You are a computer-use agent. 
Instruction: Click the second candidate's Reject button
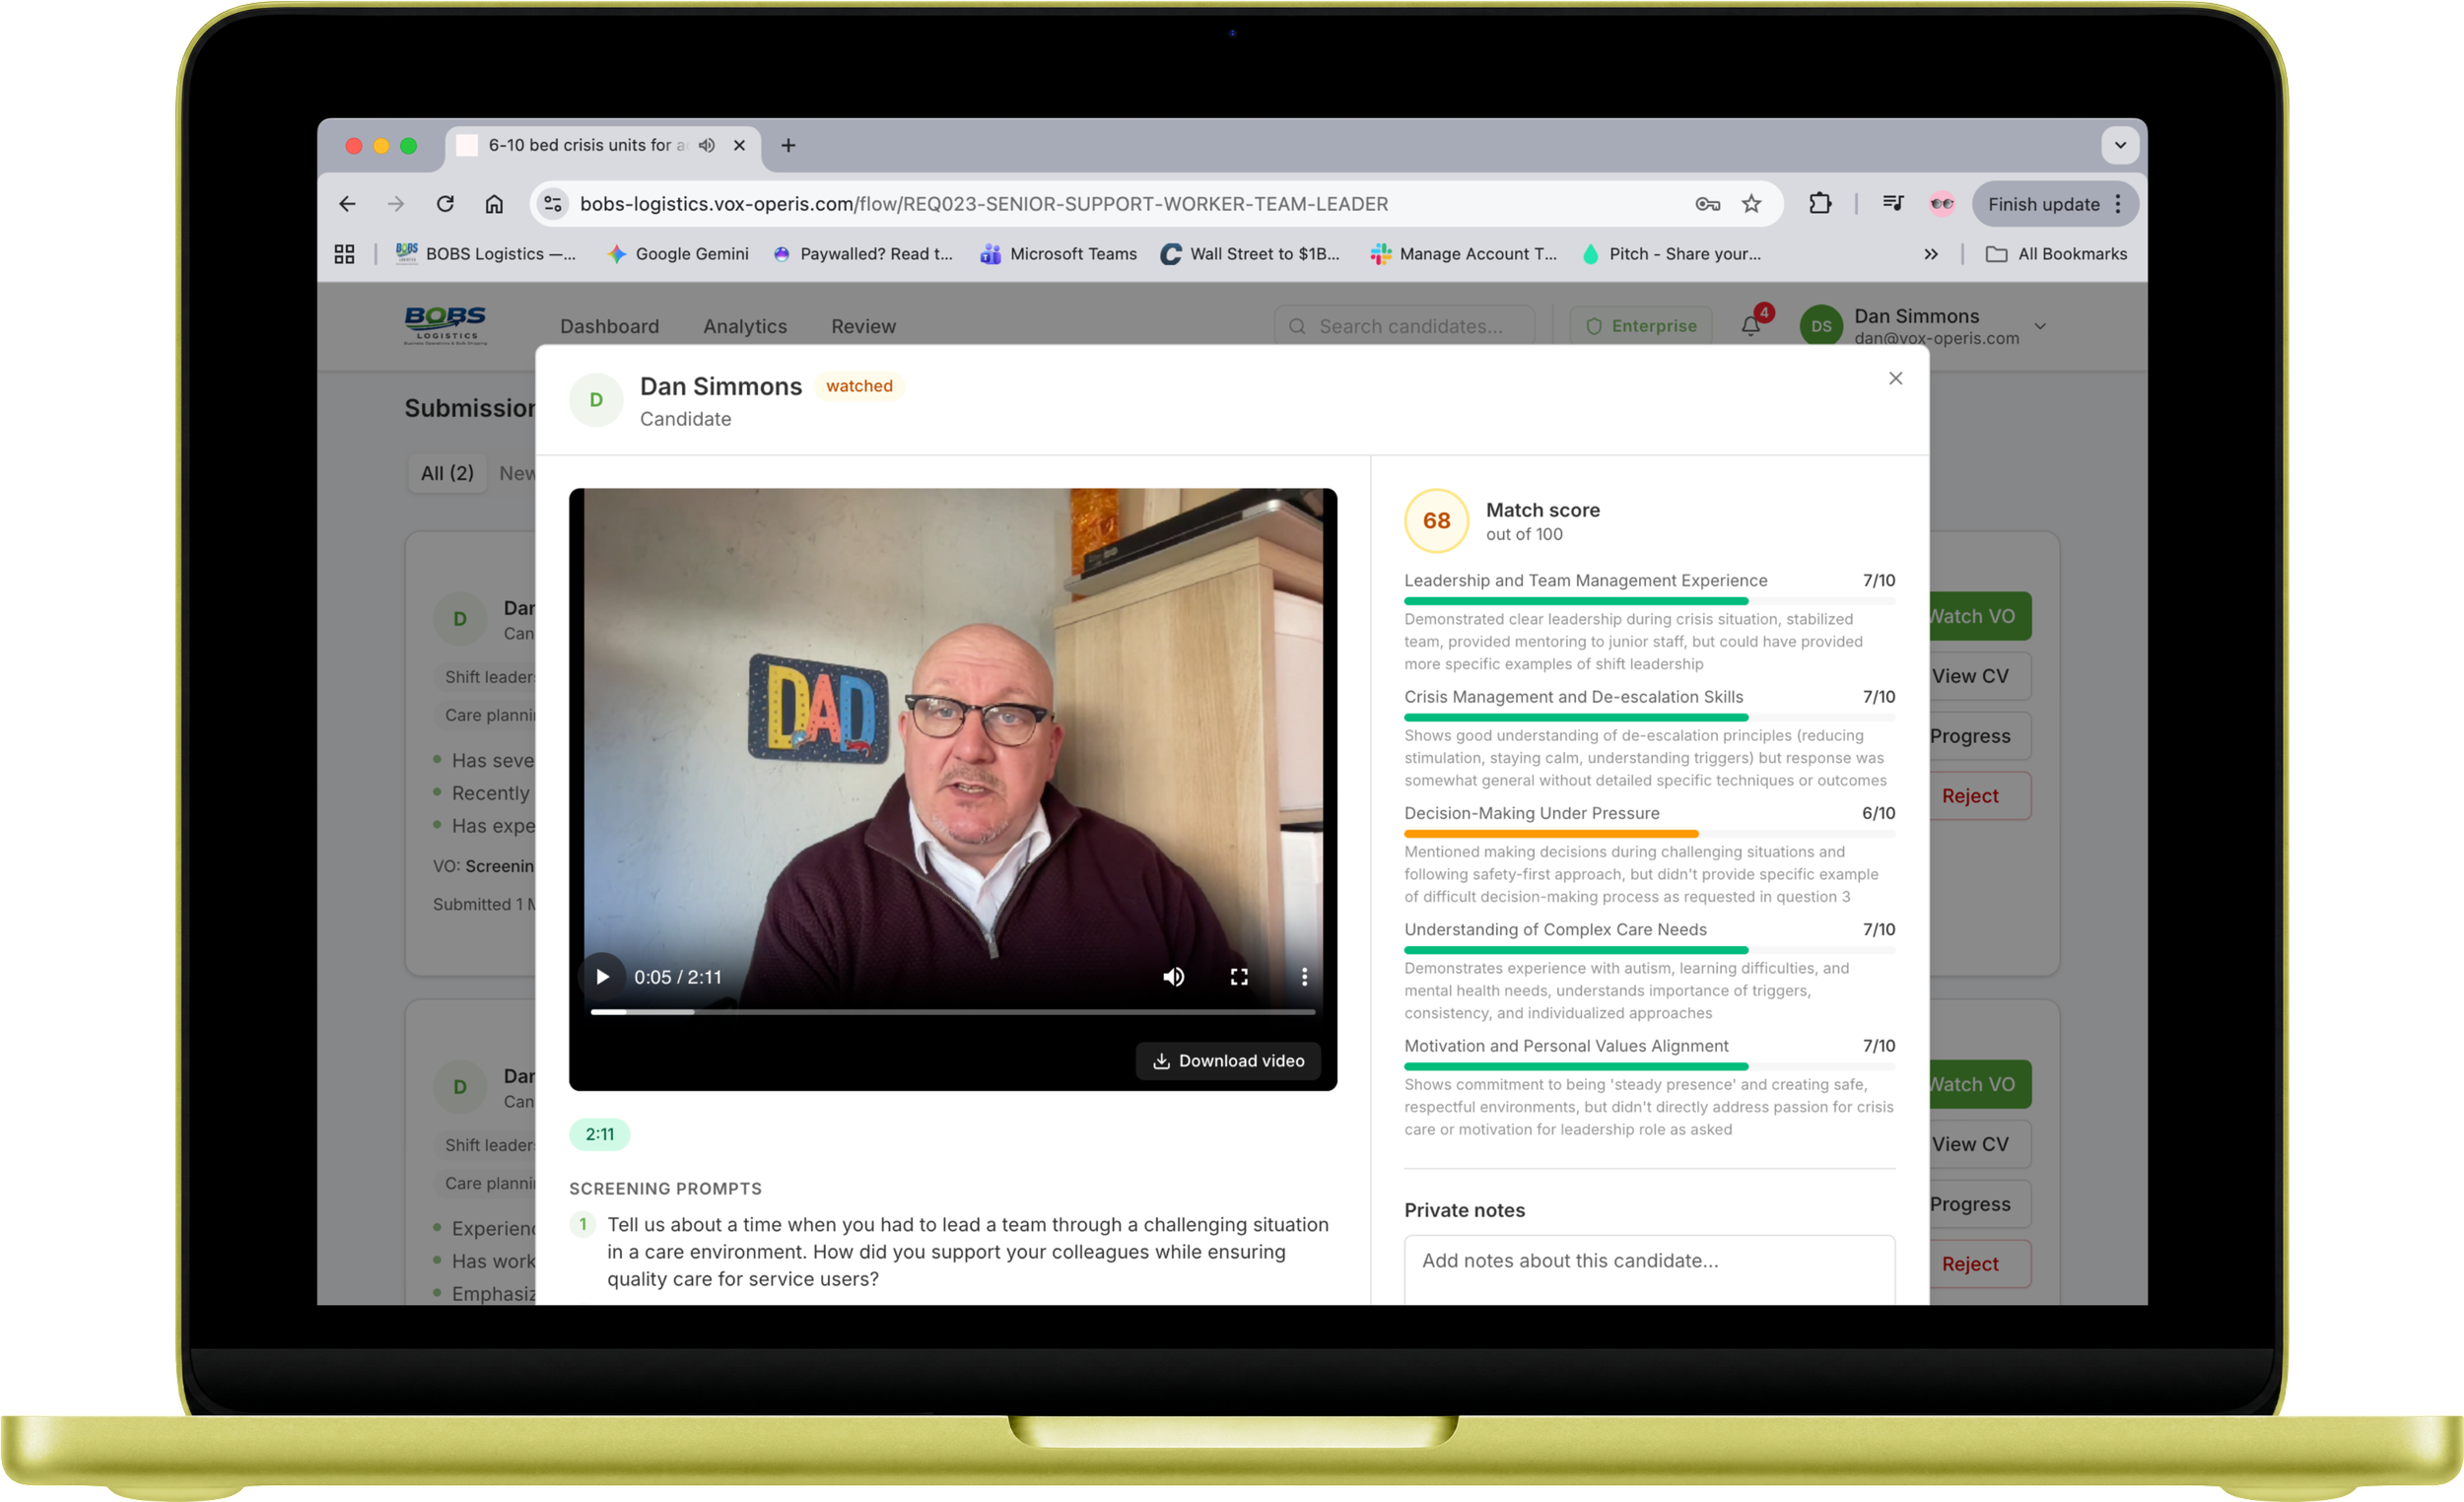tap(1979, 1264)
